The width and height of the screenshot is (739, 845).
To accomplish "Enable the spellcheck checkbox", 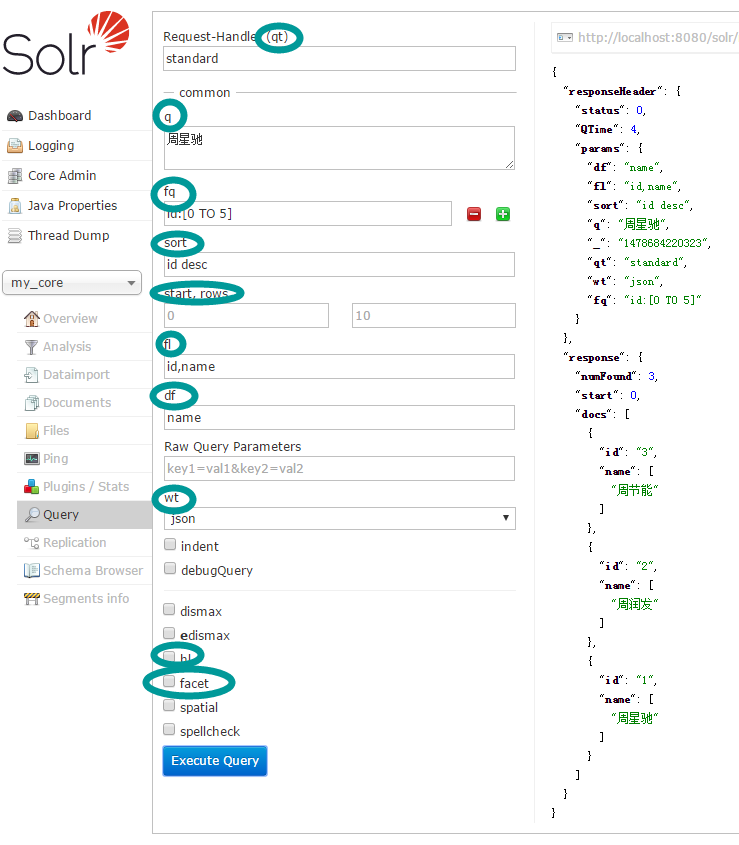I will tap(169, 730).
